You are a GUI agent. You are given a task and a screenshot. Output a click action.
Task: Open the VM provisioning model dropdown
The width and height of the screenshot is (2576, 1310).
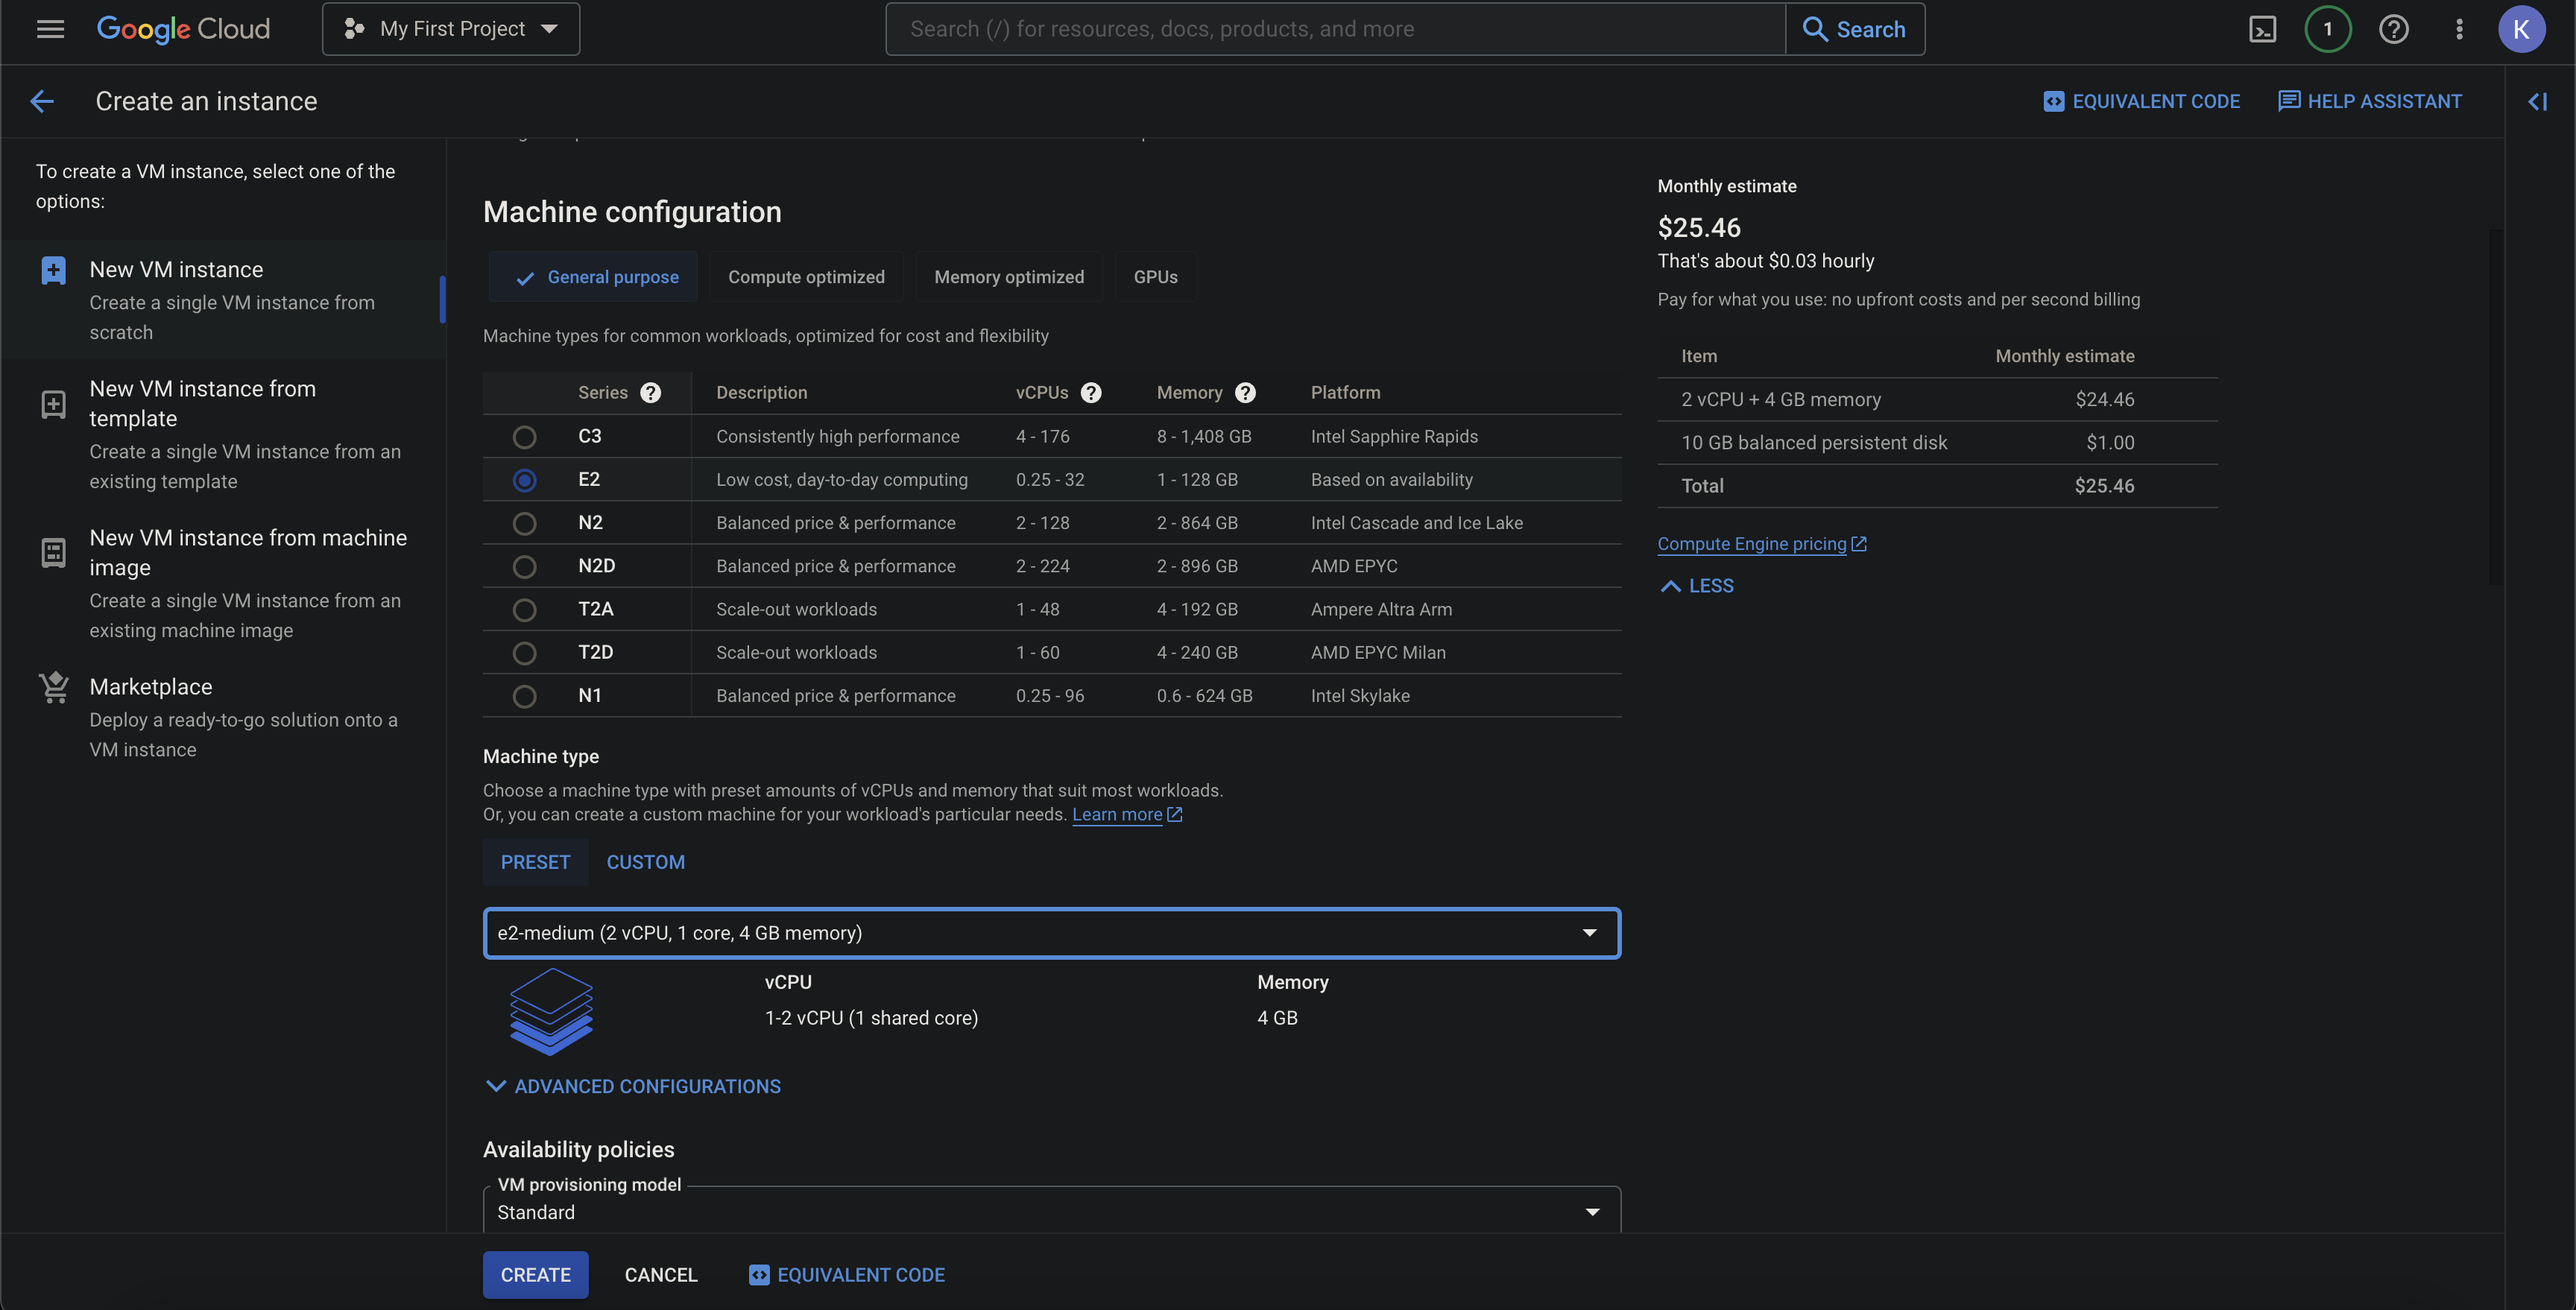click(1052, 1209)
